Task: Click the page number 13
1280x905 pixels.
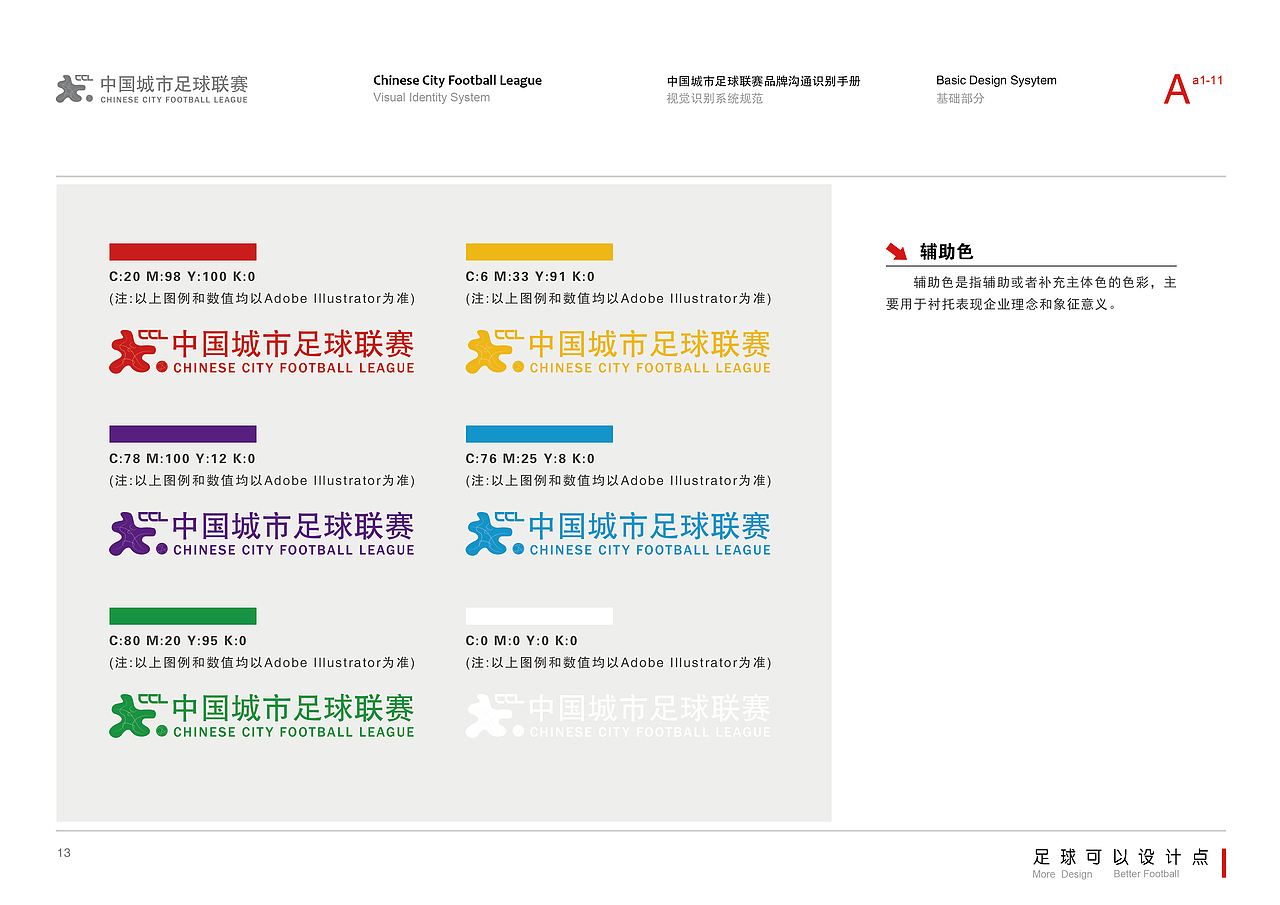Action: (63, 853)
